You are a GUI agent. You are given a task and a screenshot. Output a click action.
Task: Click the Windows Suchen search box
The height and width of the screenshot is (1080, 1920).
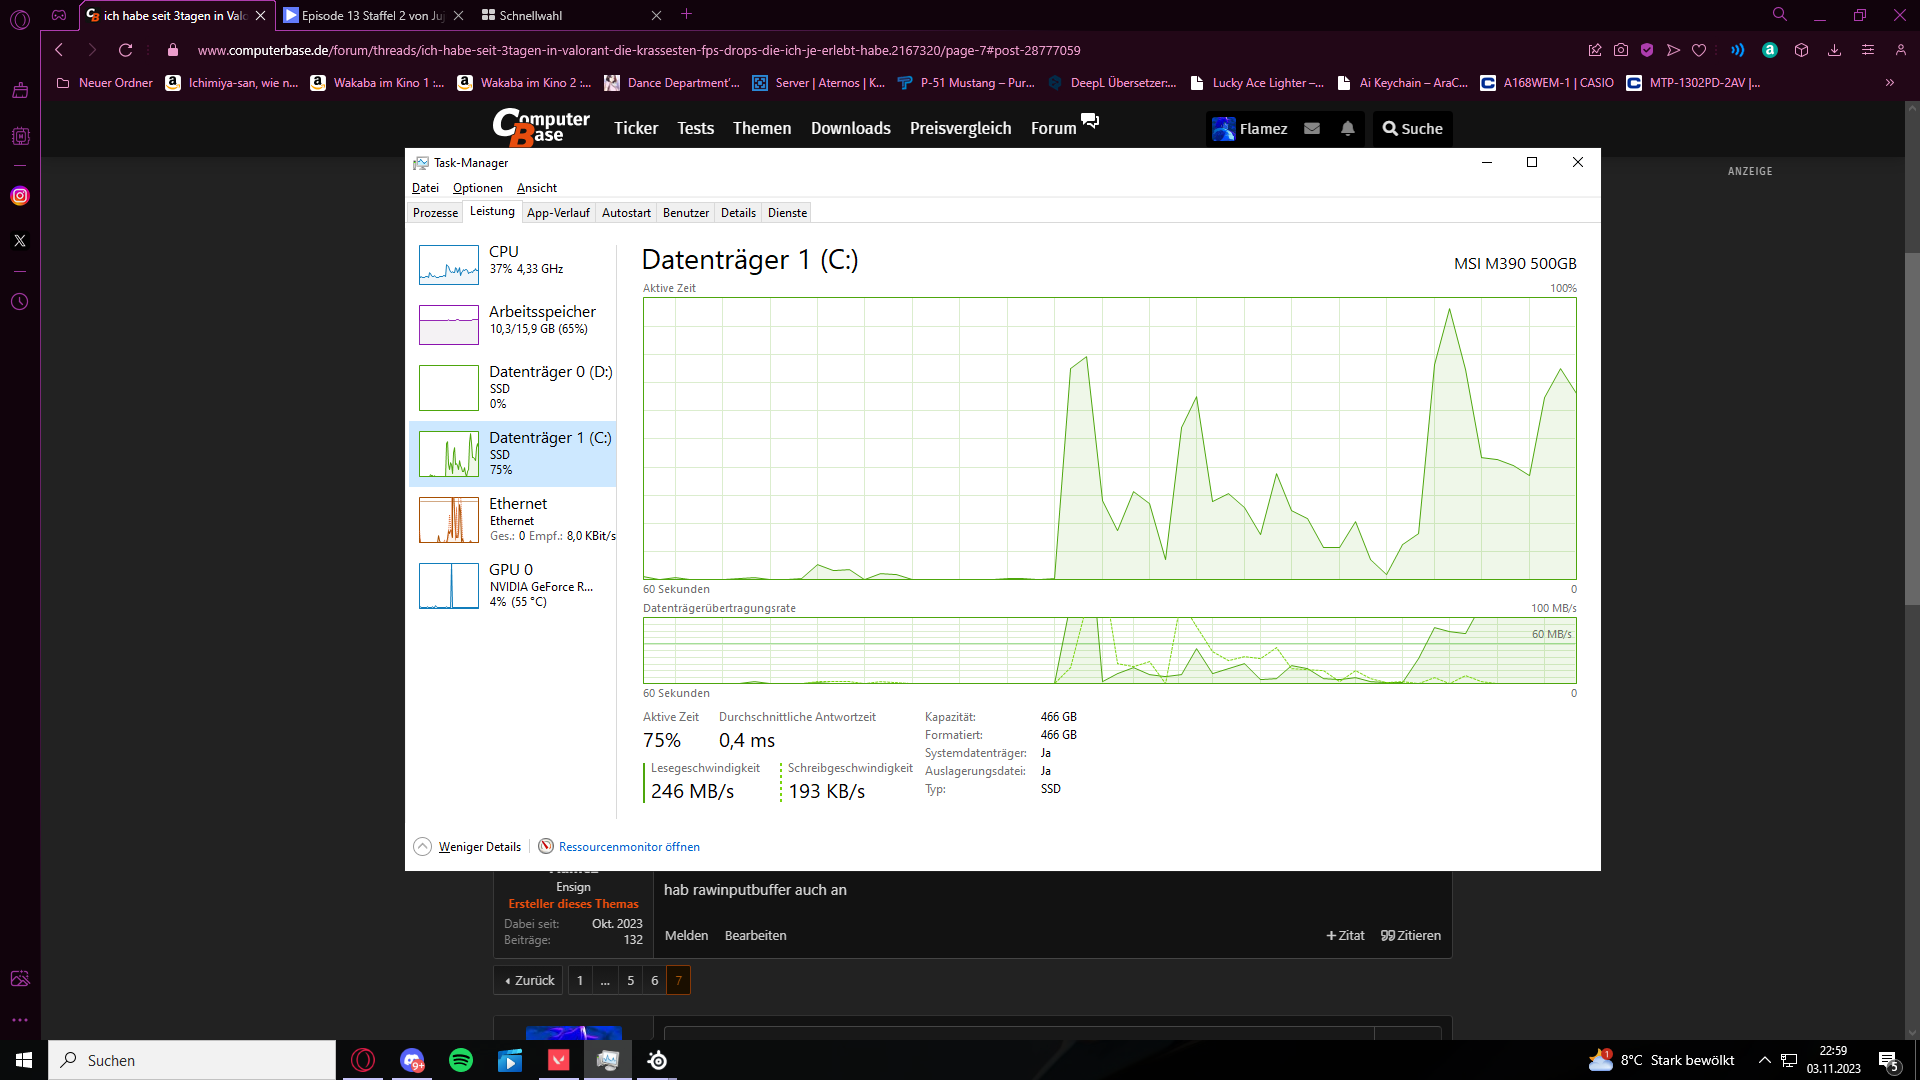pos(192,1060)
